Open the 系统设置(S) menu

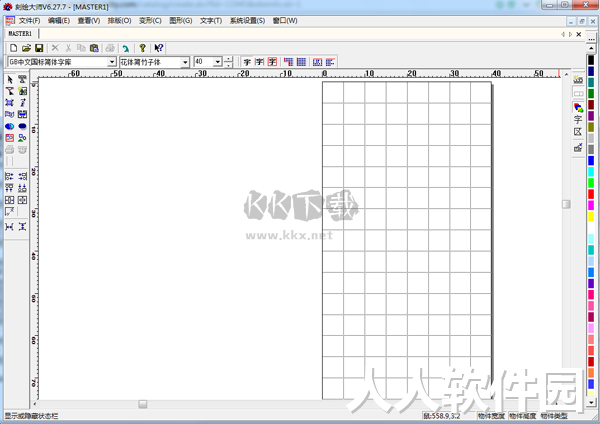(247, 21)
